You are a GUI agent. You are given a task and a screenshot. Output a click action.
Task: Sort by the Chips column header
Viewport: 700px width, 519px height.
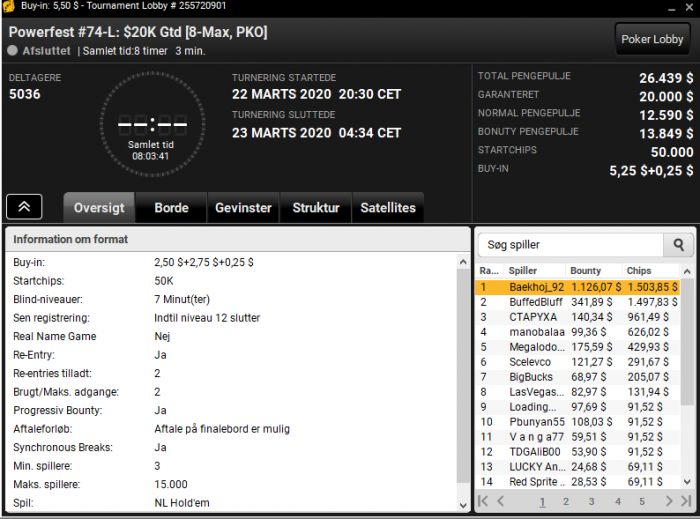[650, 271]
